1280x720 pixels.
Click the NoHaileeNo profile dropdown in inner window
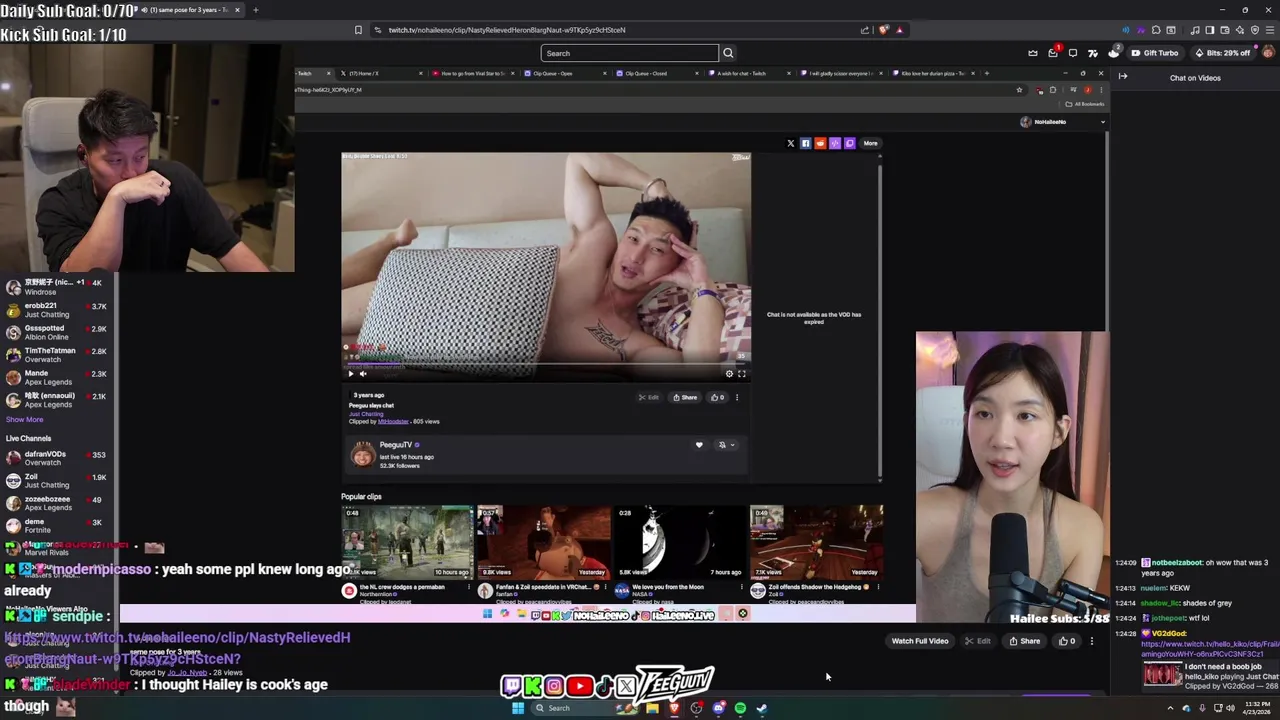(1062, 122)
